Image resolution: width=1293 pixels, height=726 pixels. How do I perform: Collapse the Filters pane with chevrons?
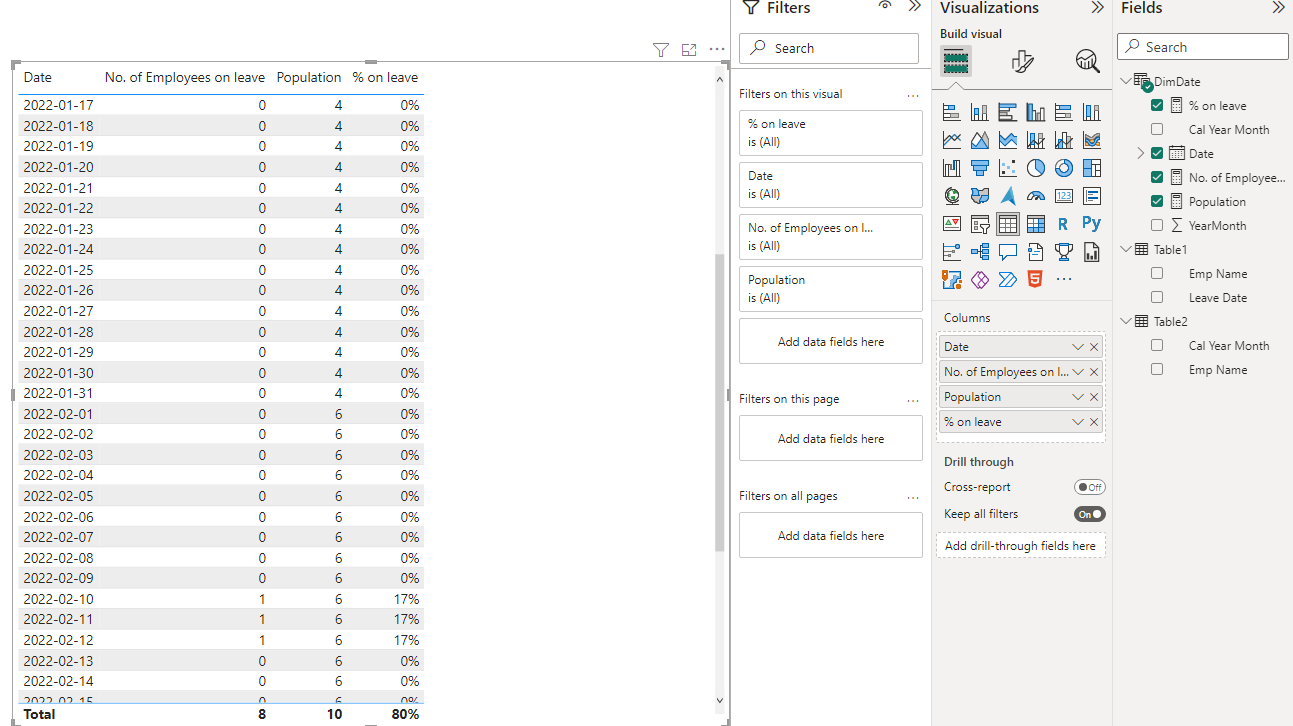point(914,7)
